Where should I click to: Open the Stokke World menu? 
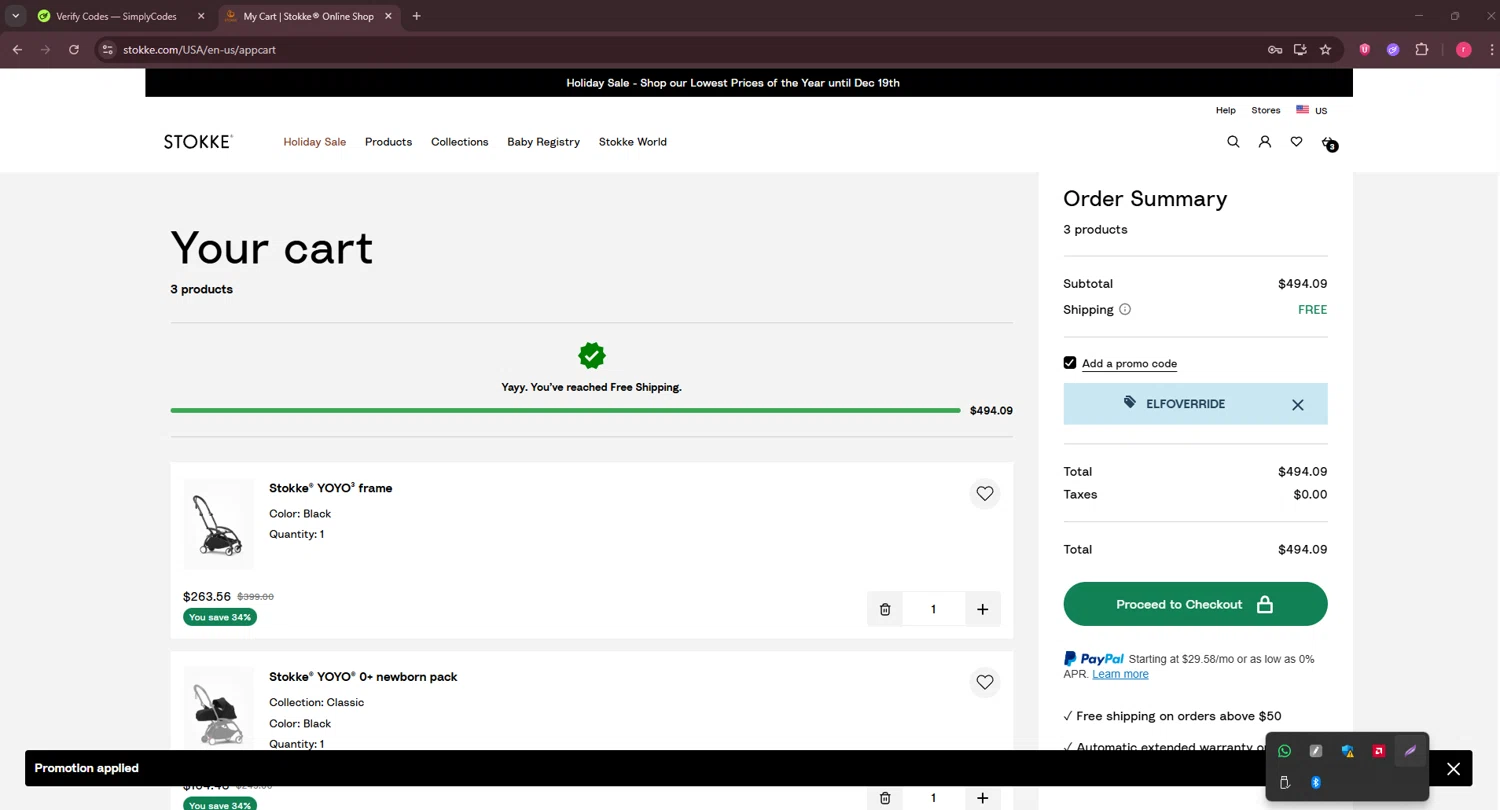[x=632, y=142]
